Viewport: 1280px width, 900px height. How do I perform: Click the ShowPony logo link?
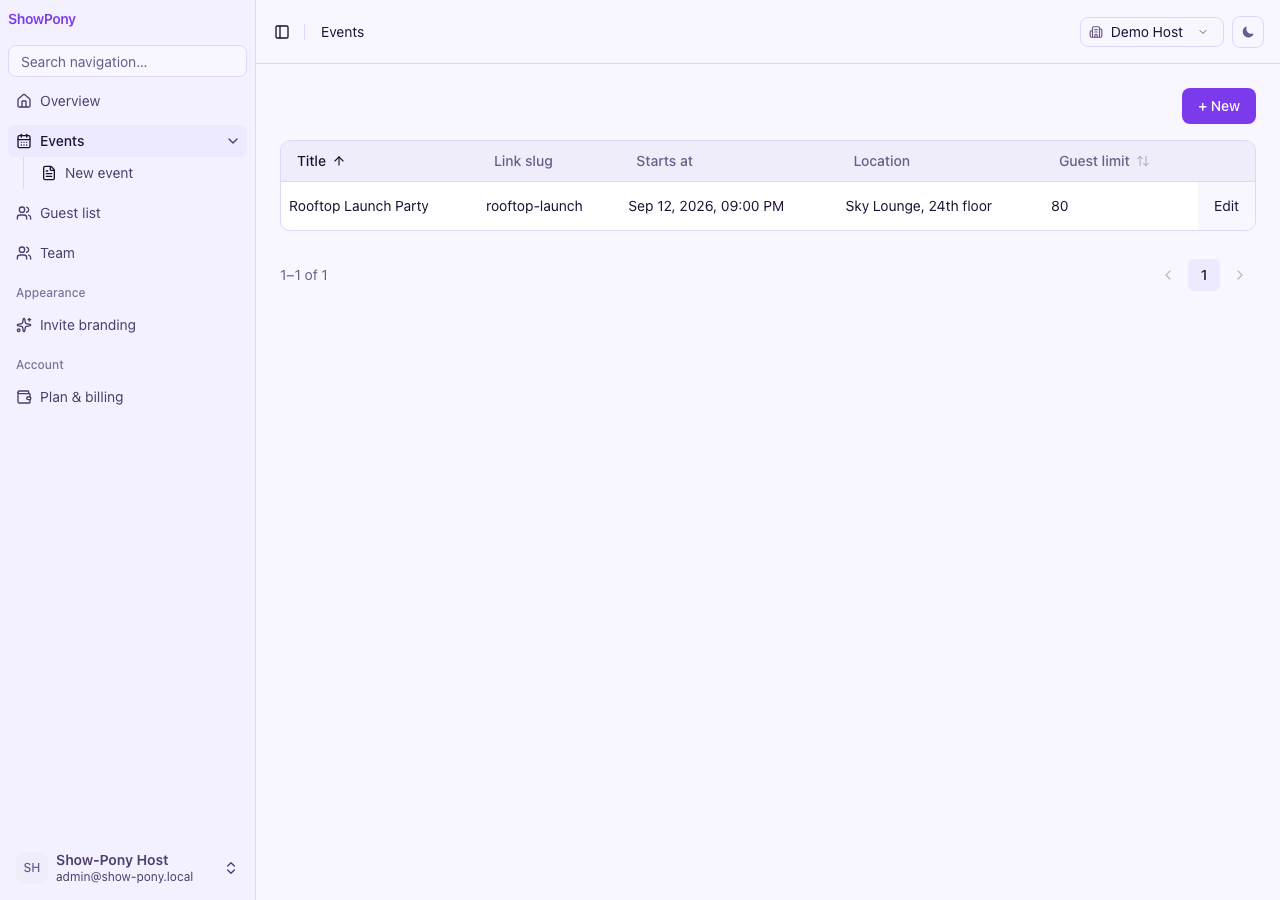point(42,19)
